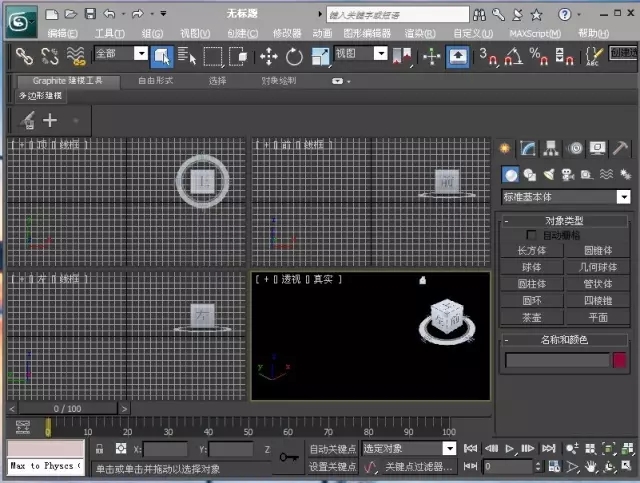Click the object color swatch
640x483 pixels.
point(620,360)
